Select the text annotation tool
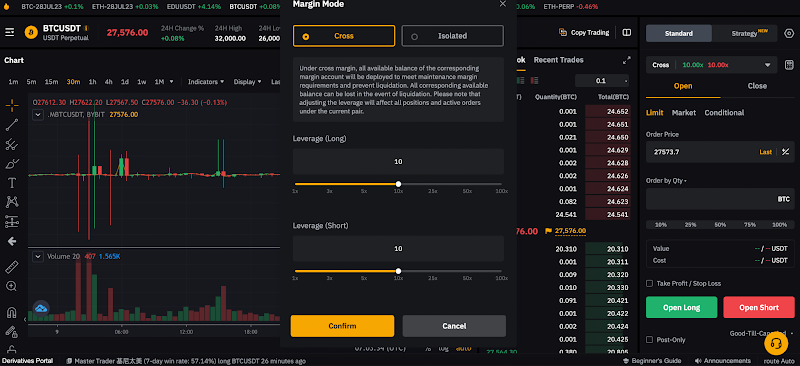800x366 pixels. 12,183
